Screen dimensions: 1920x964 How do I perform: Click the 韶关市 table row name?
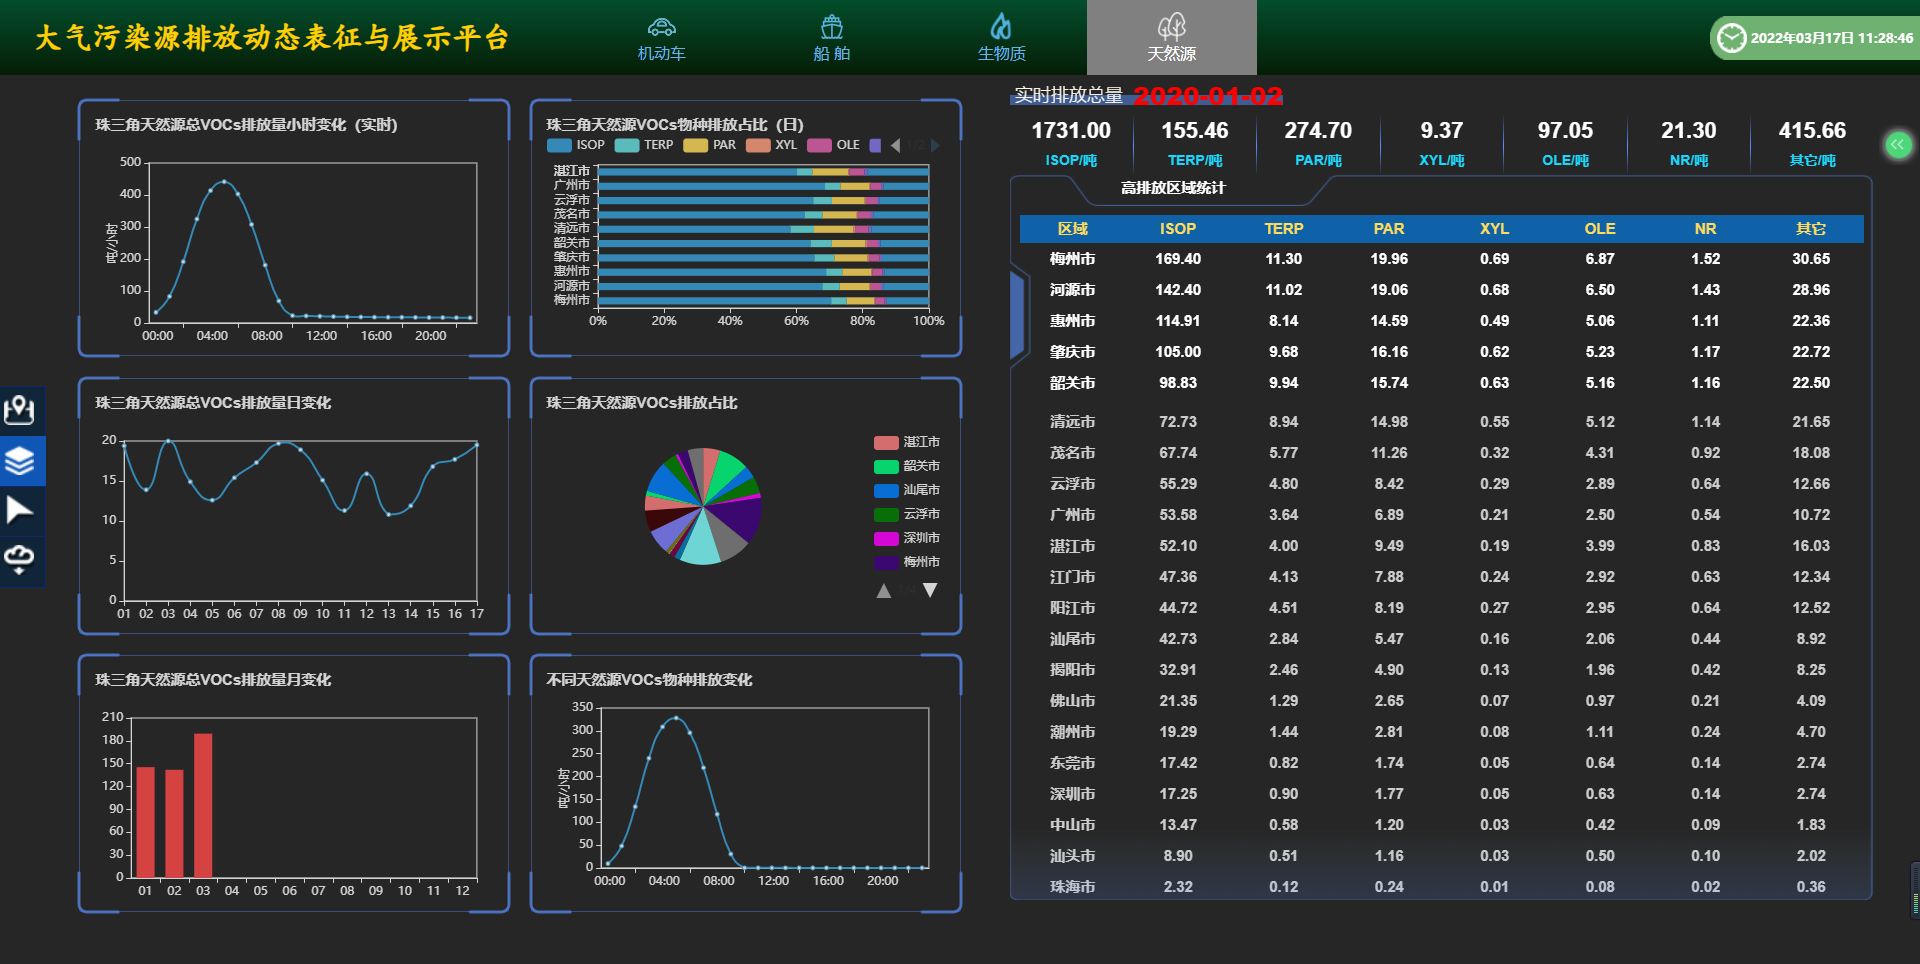click(1073, 383)
